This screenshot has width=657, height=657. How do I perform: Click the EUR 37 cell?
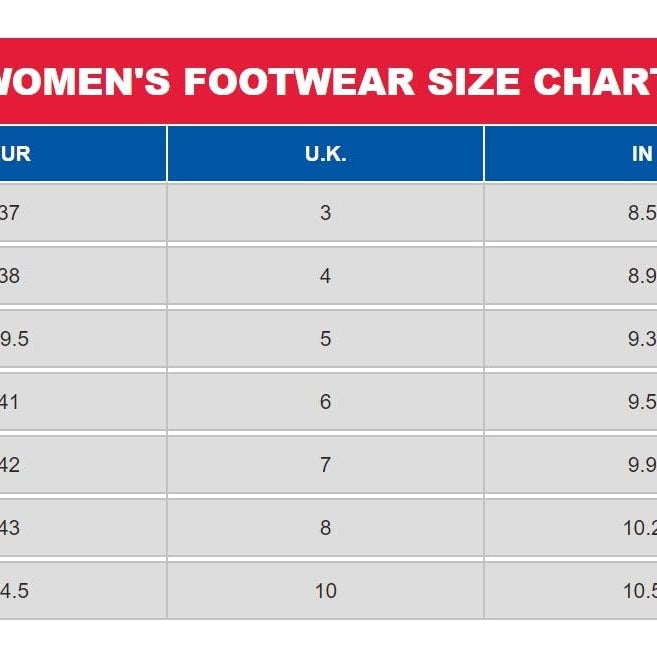10,213
